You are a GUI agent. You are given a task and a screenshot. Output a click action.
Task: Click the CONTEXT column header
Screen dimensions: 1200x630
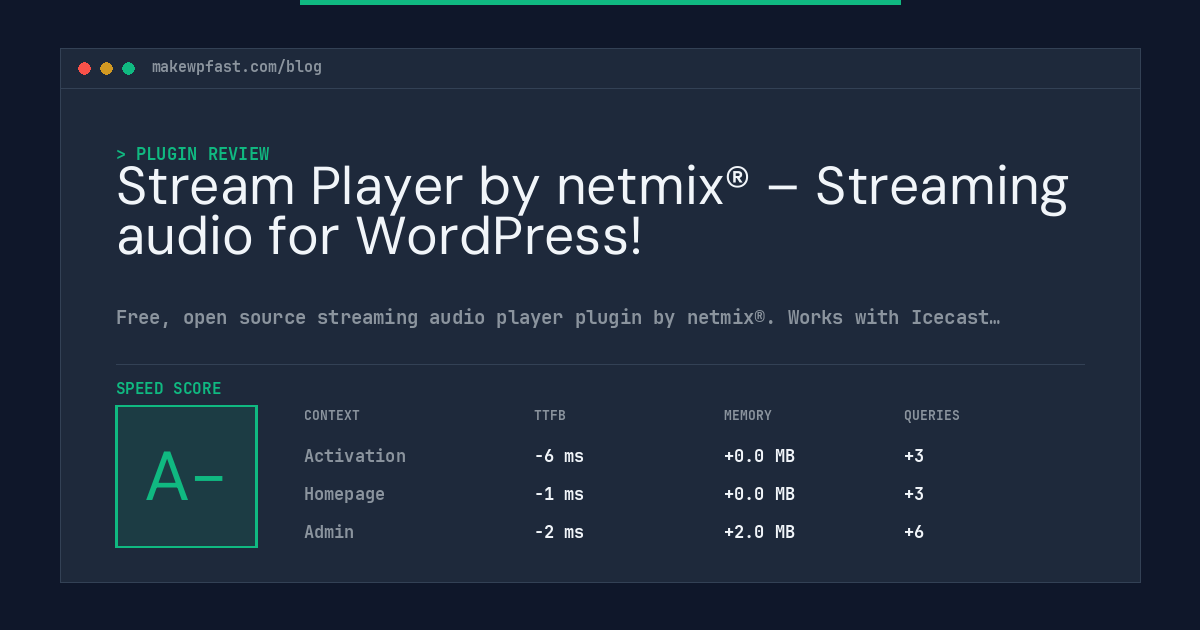click(x=332, y=415)
